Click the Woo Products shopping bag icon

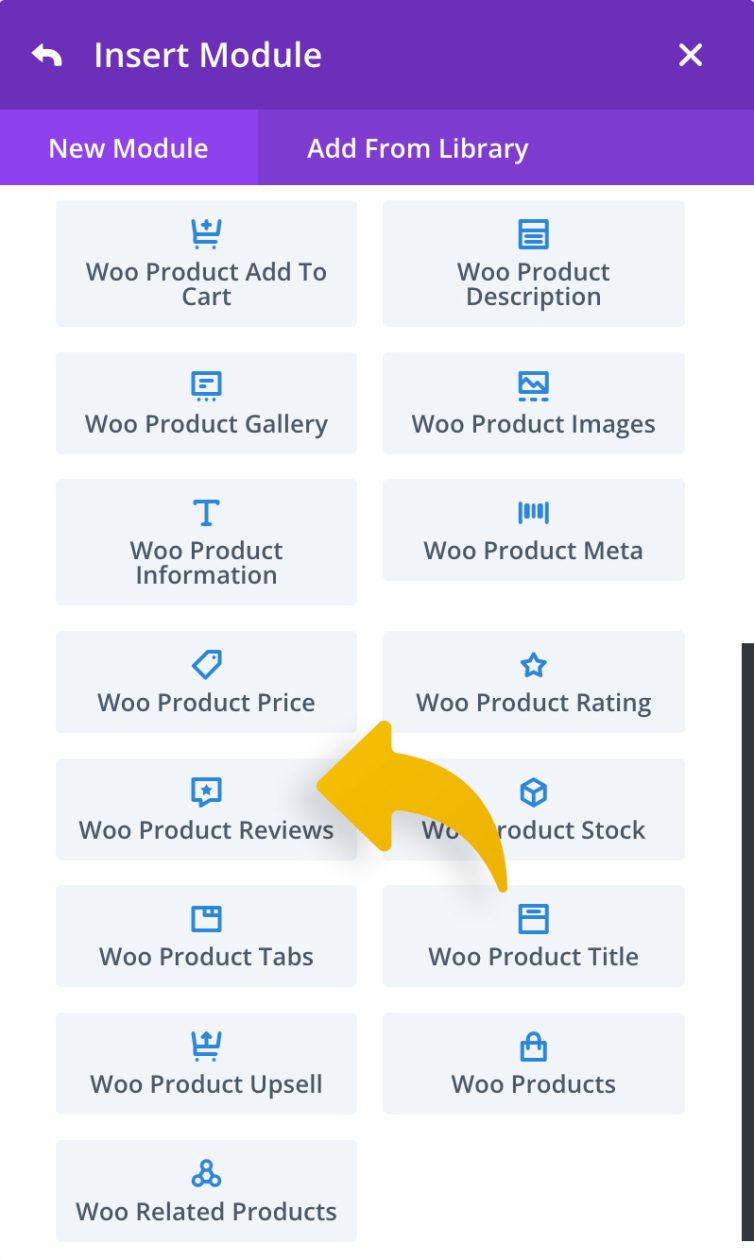(533, 1046)
